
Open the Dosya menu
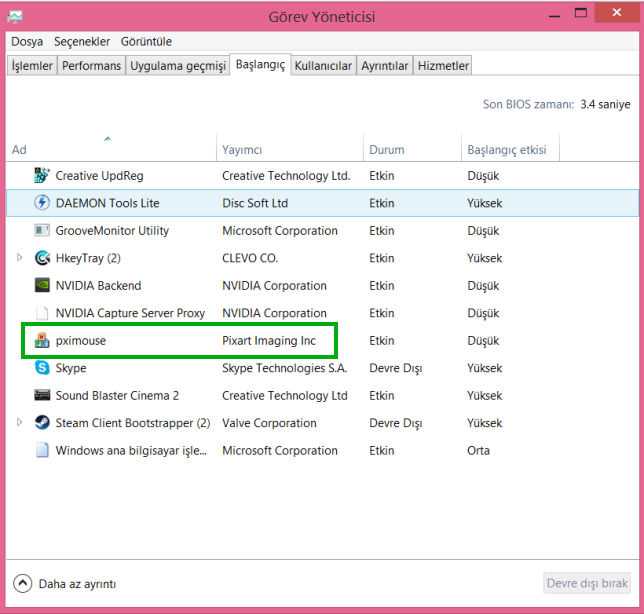coord(27,41)
